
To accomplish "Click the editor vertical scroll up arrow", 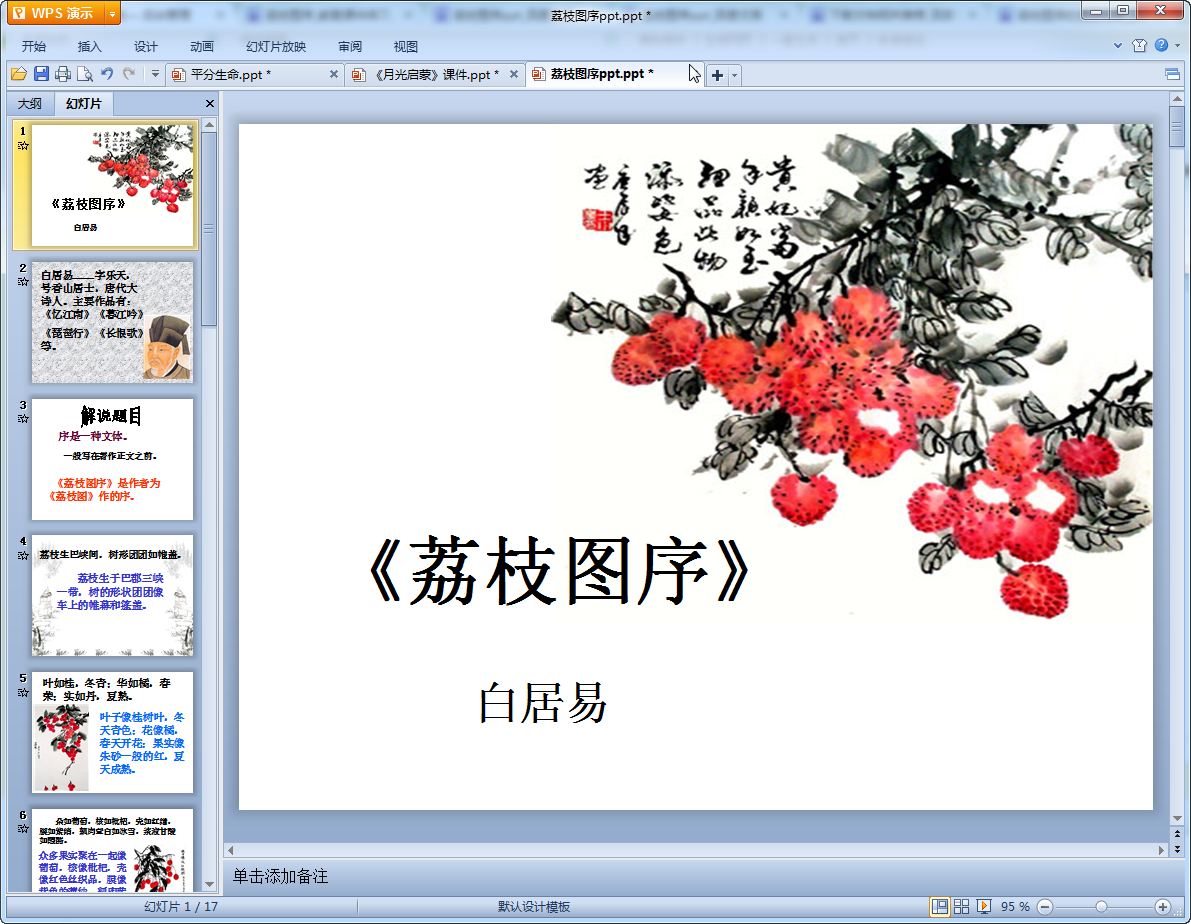I will (1177, 99).
